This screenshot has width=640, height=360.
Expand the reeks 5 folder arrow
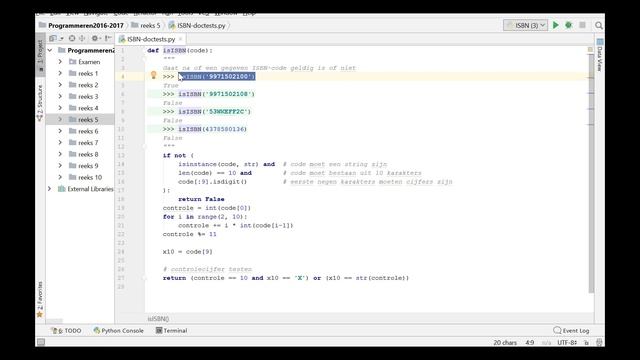point(60,119)
